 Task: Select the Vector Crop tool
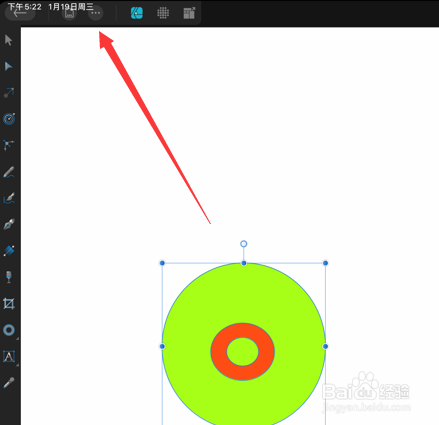[x=9, y=303]
